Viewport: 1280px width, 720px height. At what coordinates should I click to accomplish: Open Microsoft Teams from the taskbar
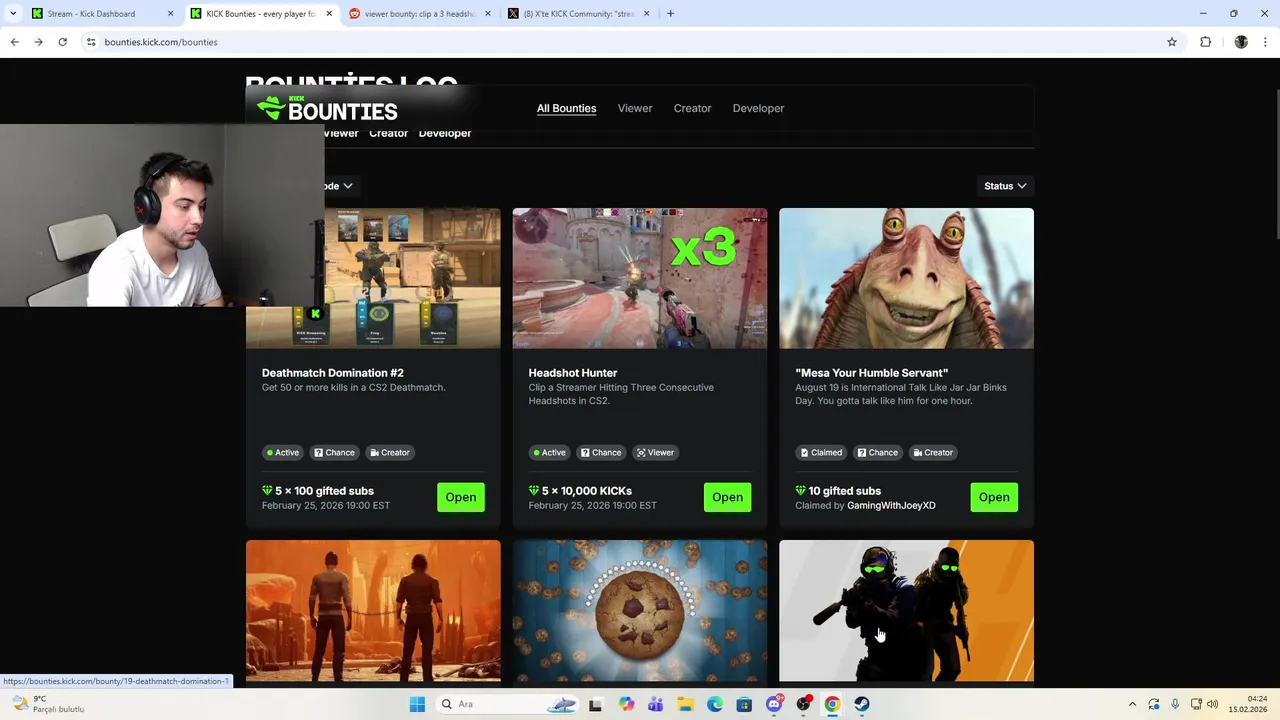pyautogui.click(x=655, y=704)
